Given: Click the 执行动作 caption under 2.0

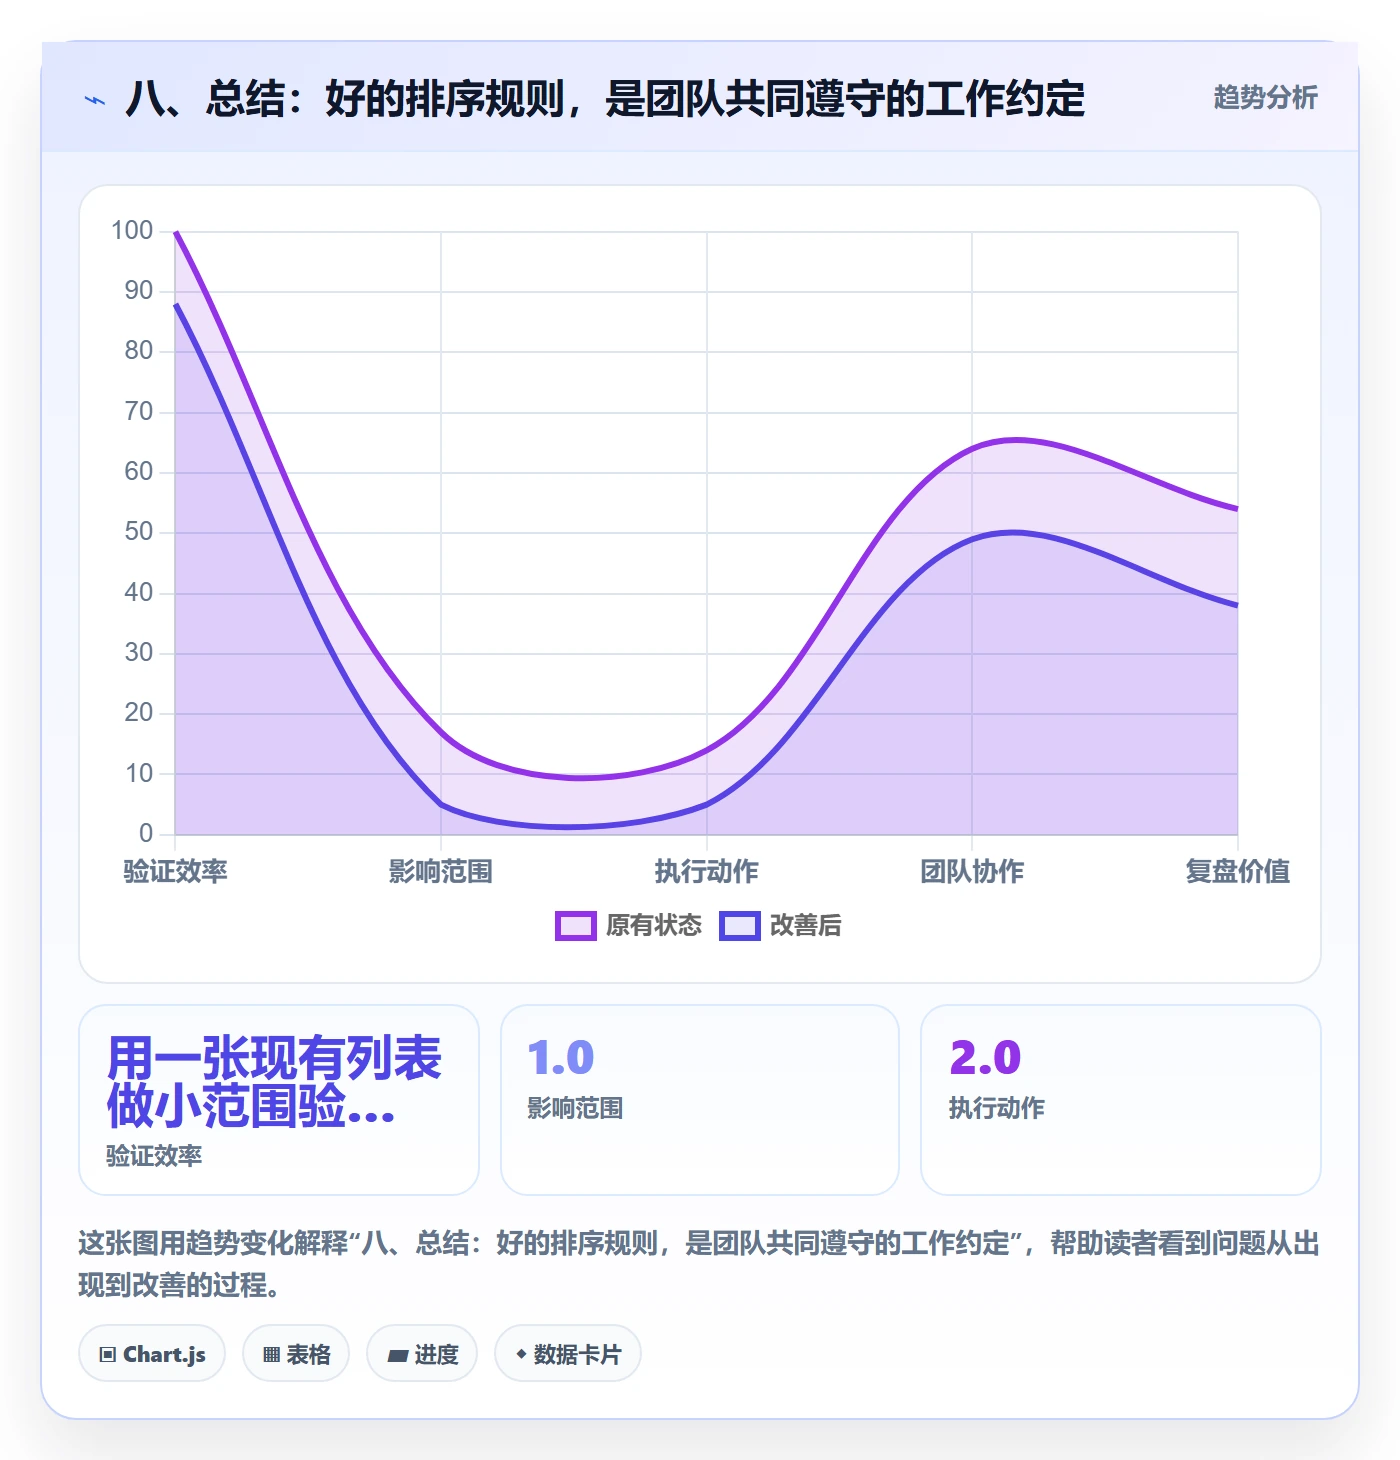Looking at the screenshot, I should (x=997, y=1108).
